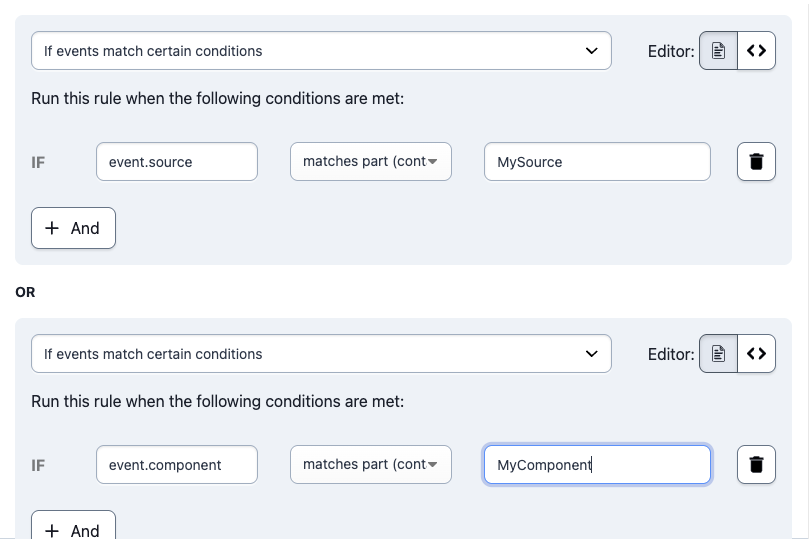Click the event.source field input

click(177, 162)
